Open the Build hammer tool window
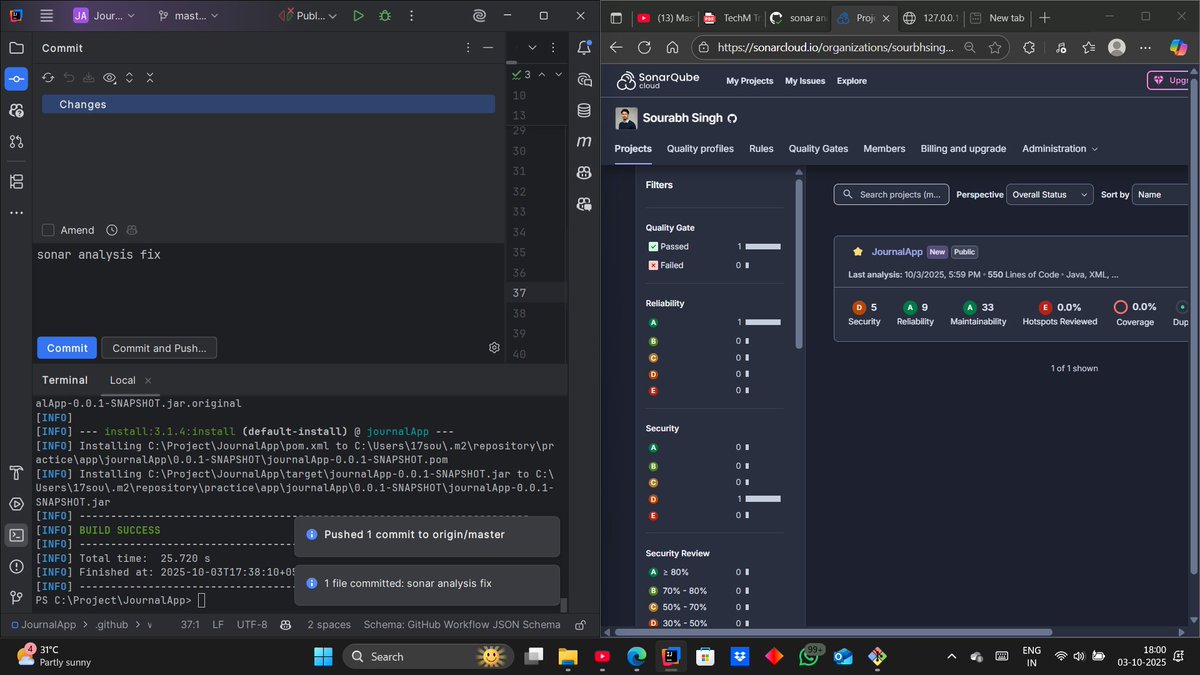 tap(16, 472)
